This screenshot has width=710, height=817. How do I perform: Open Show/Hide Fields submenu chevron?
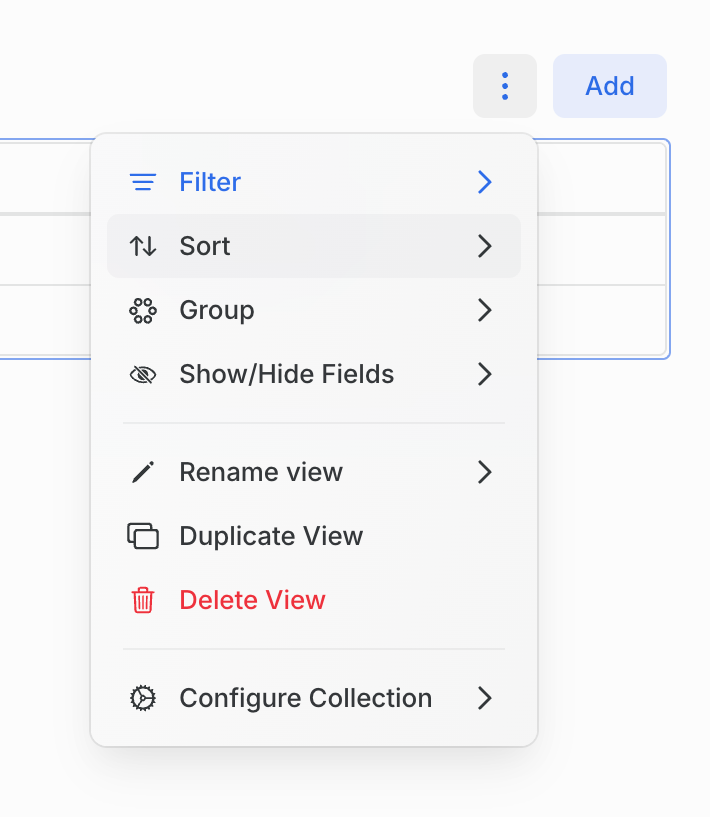tap(484, 374)
